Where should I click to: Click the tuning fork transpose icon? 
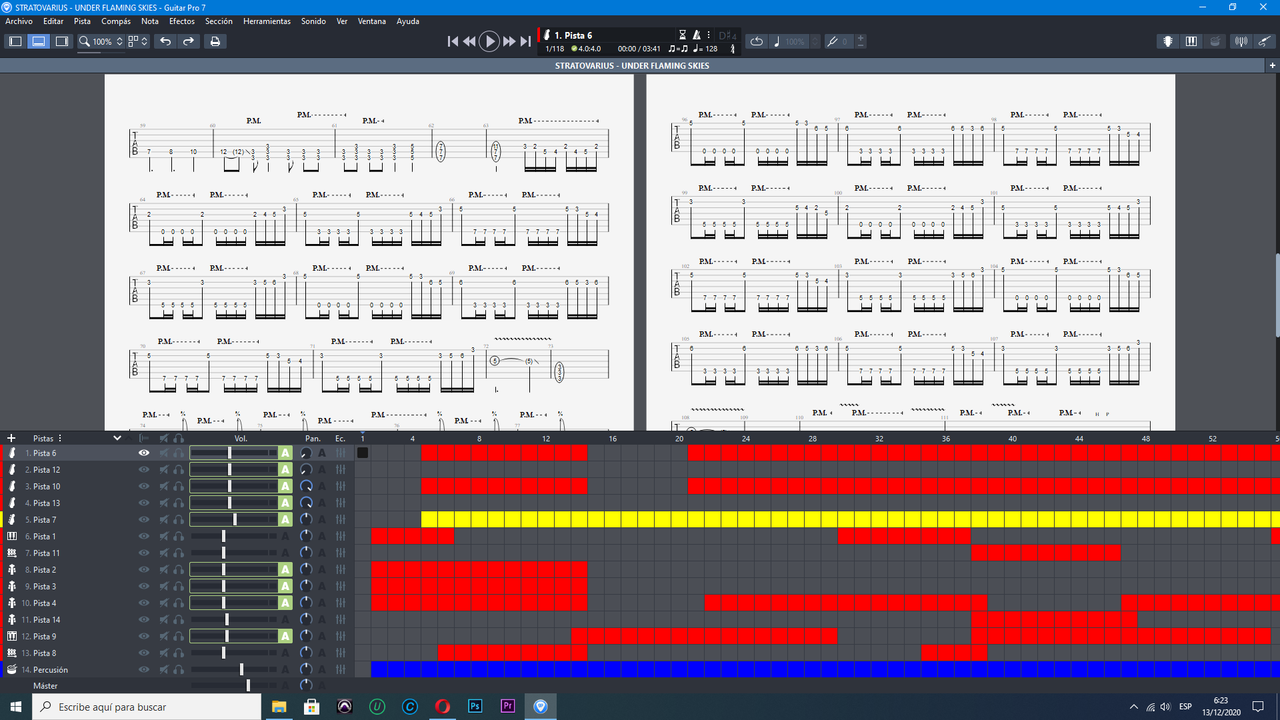(x=831, y=41)
